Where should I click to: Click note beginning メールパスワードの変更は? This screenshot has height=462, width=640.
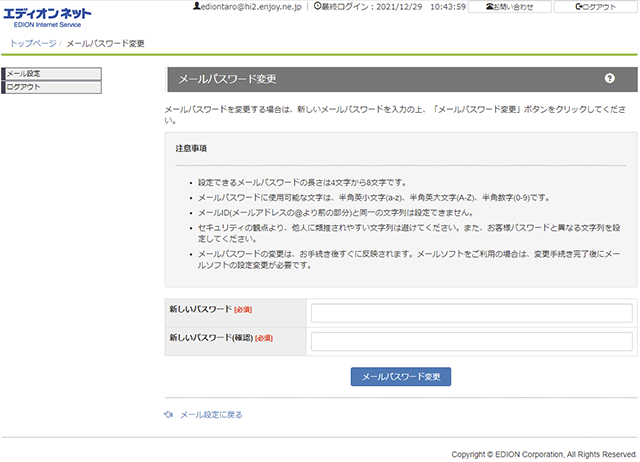click(409, 260)
